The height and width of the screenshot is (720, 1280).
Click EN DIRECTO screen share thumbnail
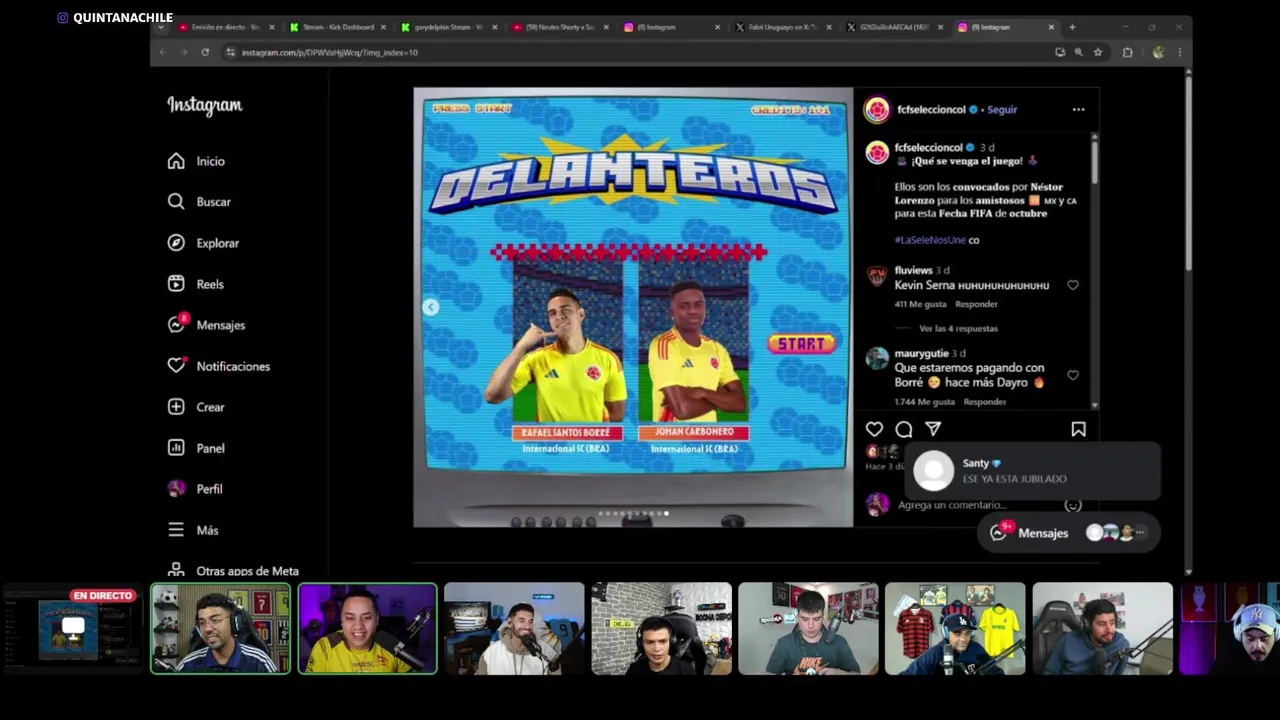pyautogui.click(x=72, y=628)
